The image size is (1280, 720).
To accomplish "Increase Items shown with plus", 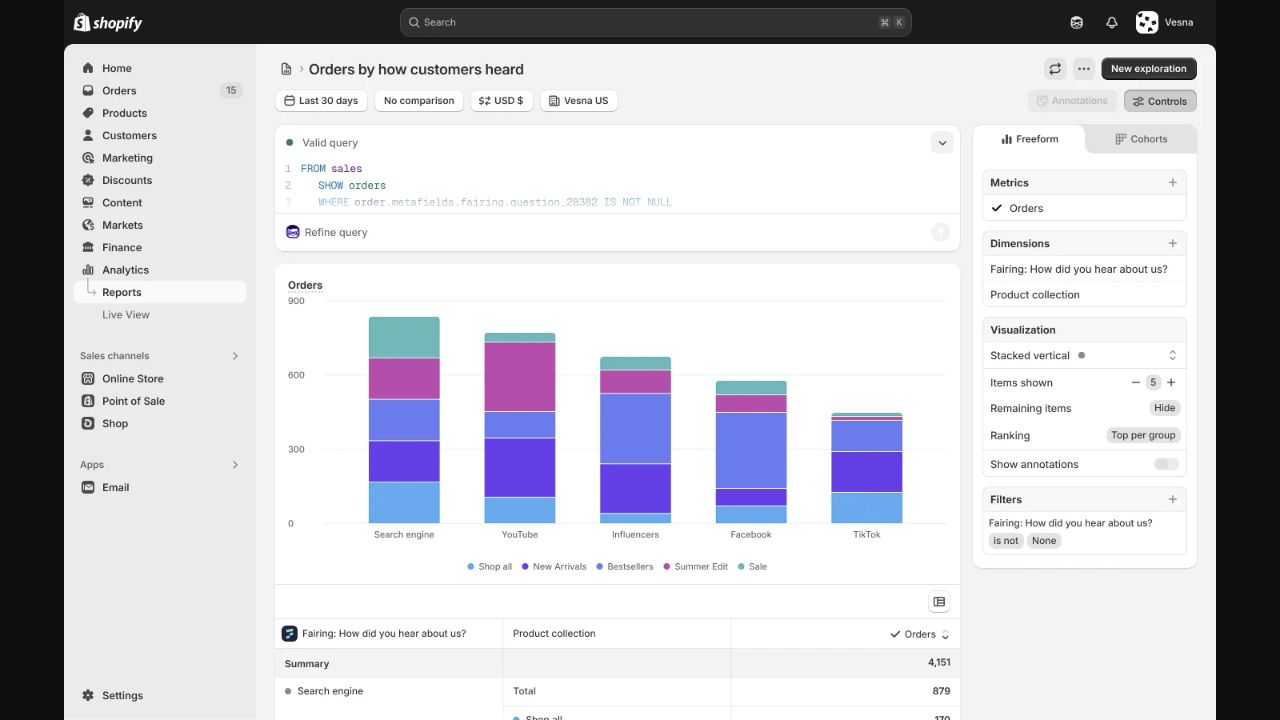I will (1171, 382).
